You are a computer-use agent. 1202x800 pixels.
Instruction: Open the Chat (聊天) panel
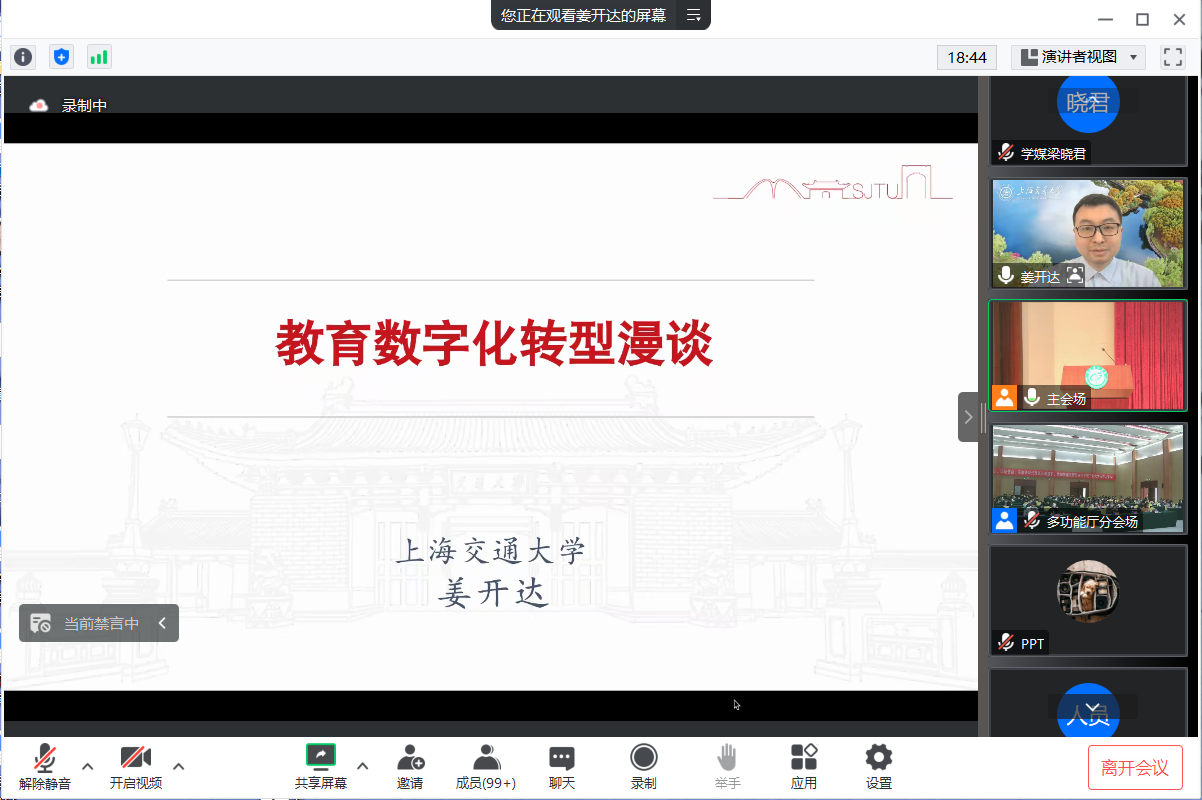pos(562,767)
